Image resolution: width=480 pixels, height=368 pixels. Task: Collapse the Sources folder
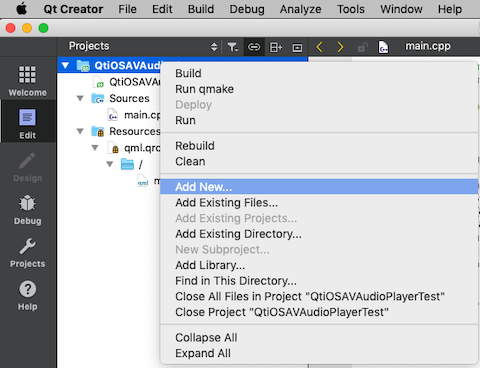[80, 98]
